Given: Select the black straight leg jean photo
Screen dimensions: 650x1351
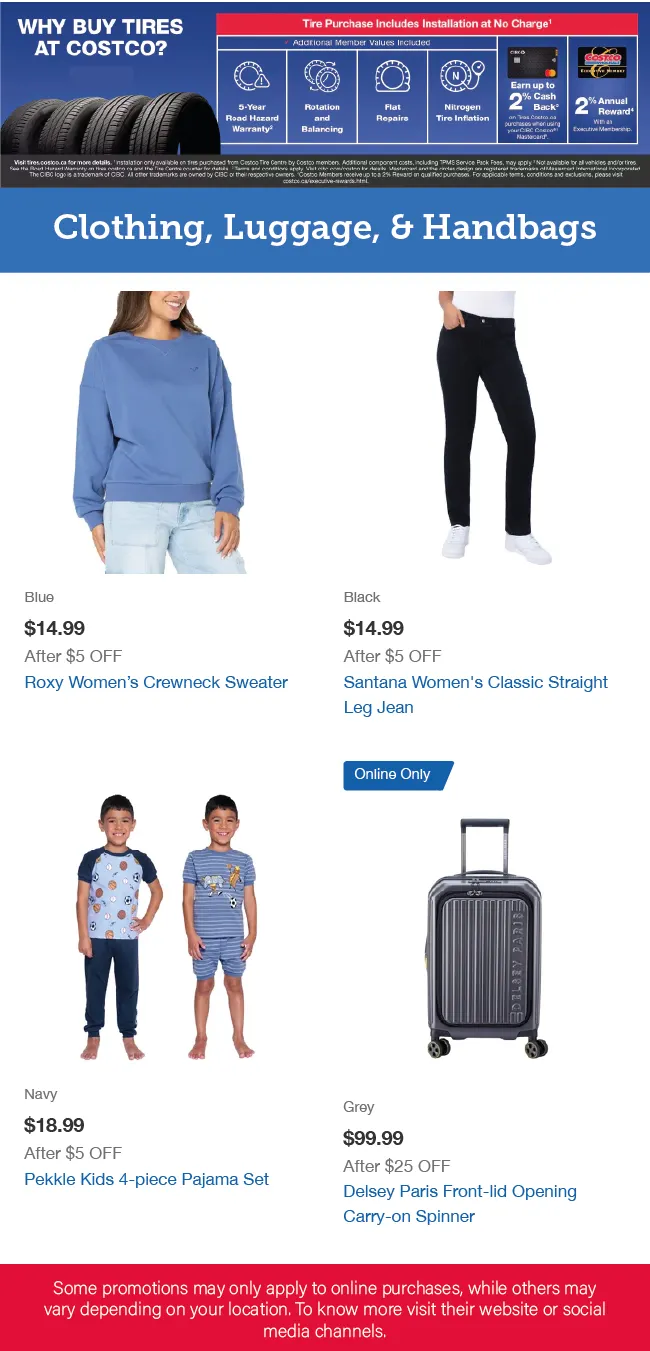Looking at the screenshot, I should [491, 427].
